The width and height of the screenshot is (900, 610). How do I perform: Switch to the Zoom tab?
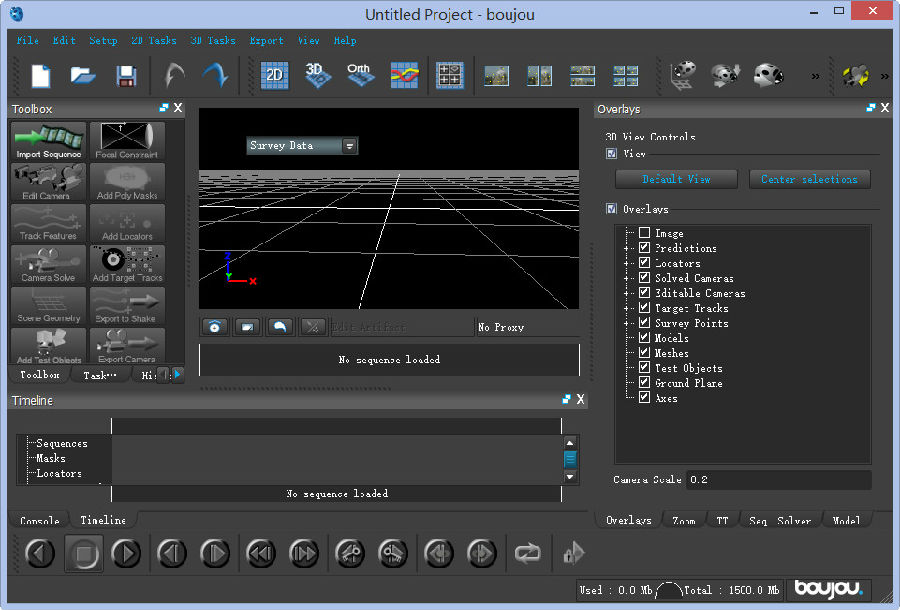point(684,521)
